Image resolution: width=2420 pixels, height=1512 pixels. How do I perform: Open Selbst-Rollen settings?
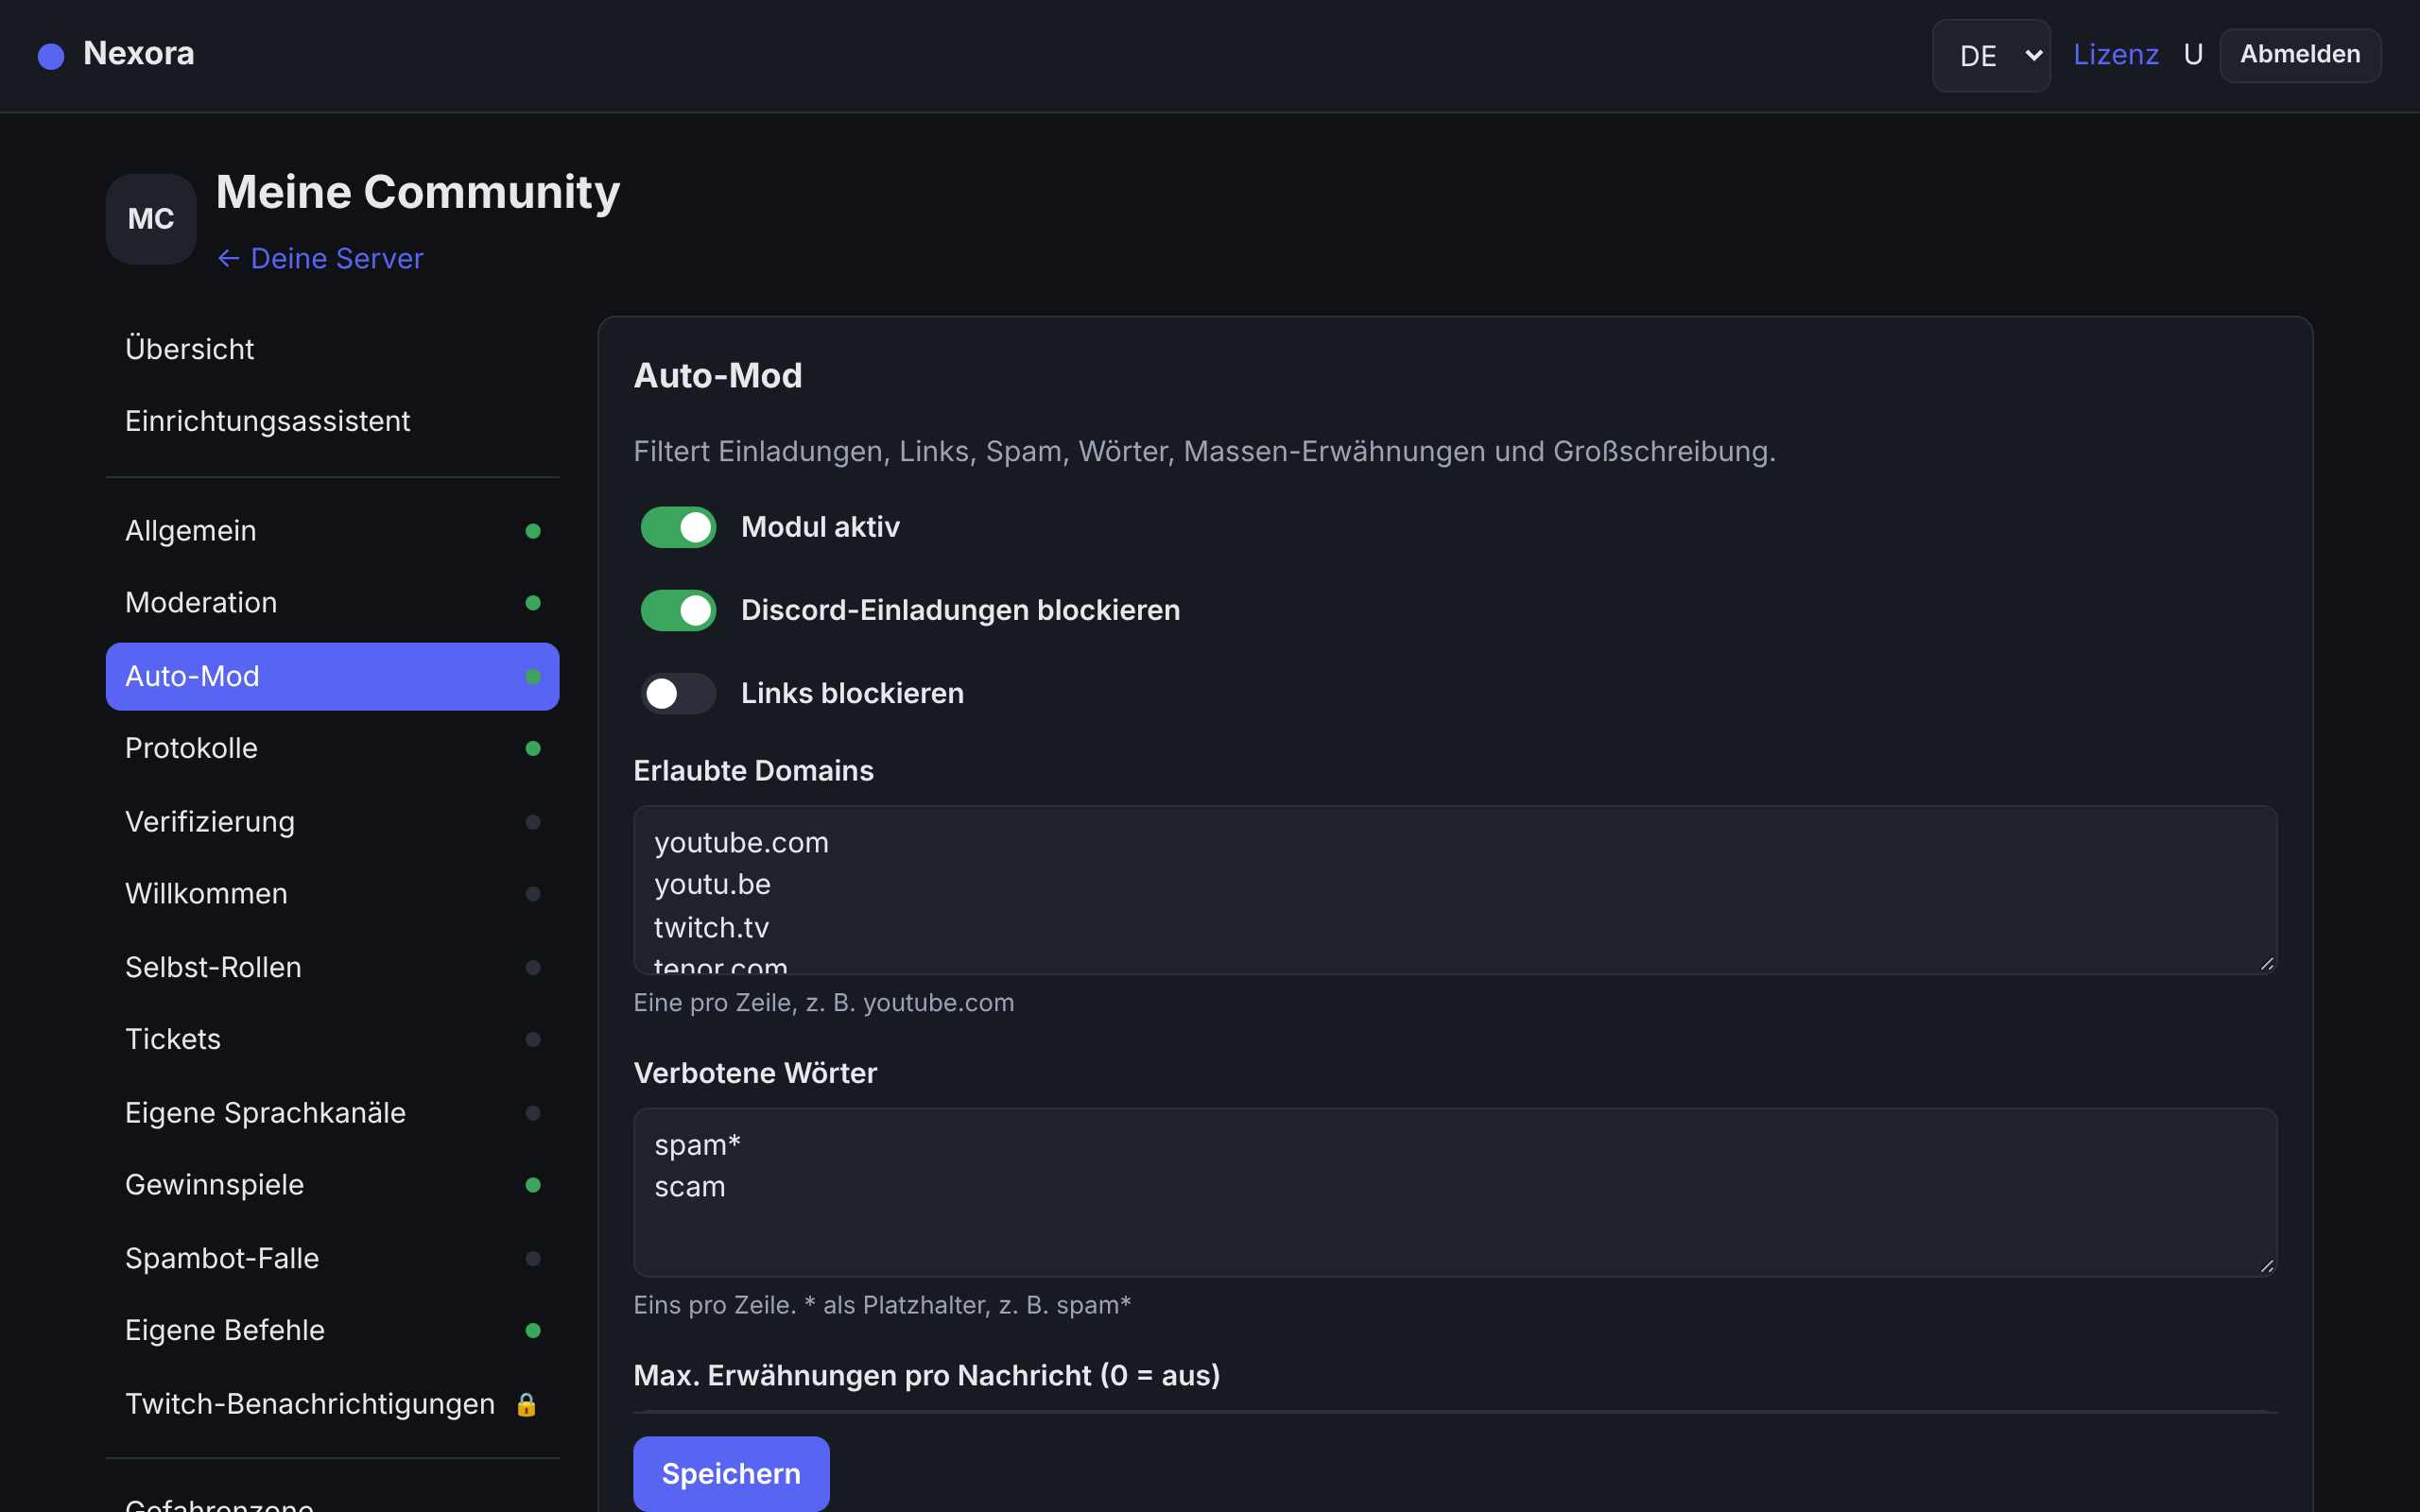tap(332, 968)
